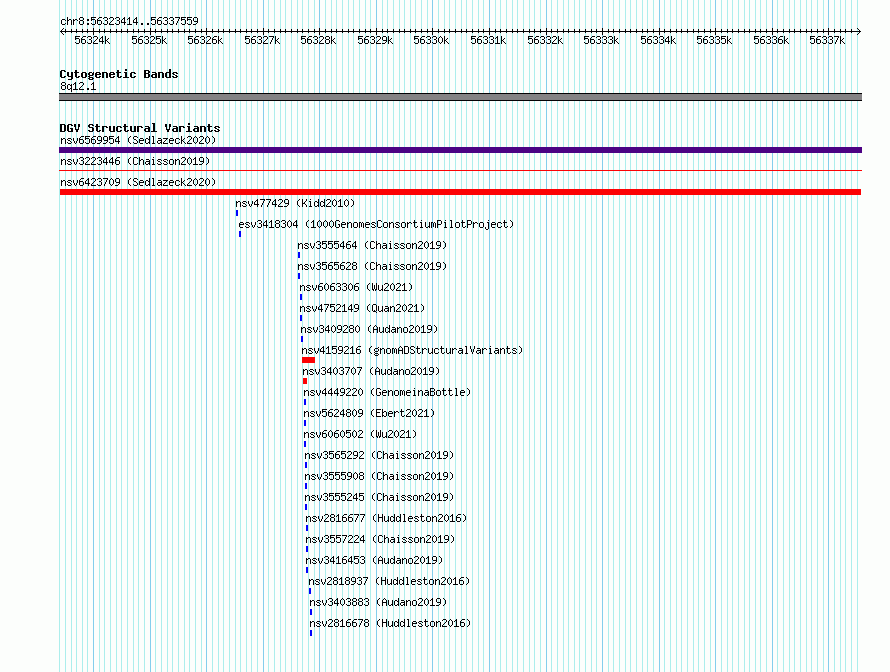This screenshot has width=890, height=672.
Task: Click the 8q12.1 band name text
Action: [x=78, y=86]
